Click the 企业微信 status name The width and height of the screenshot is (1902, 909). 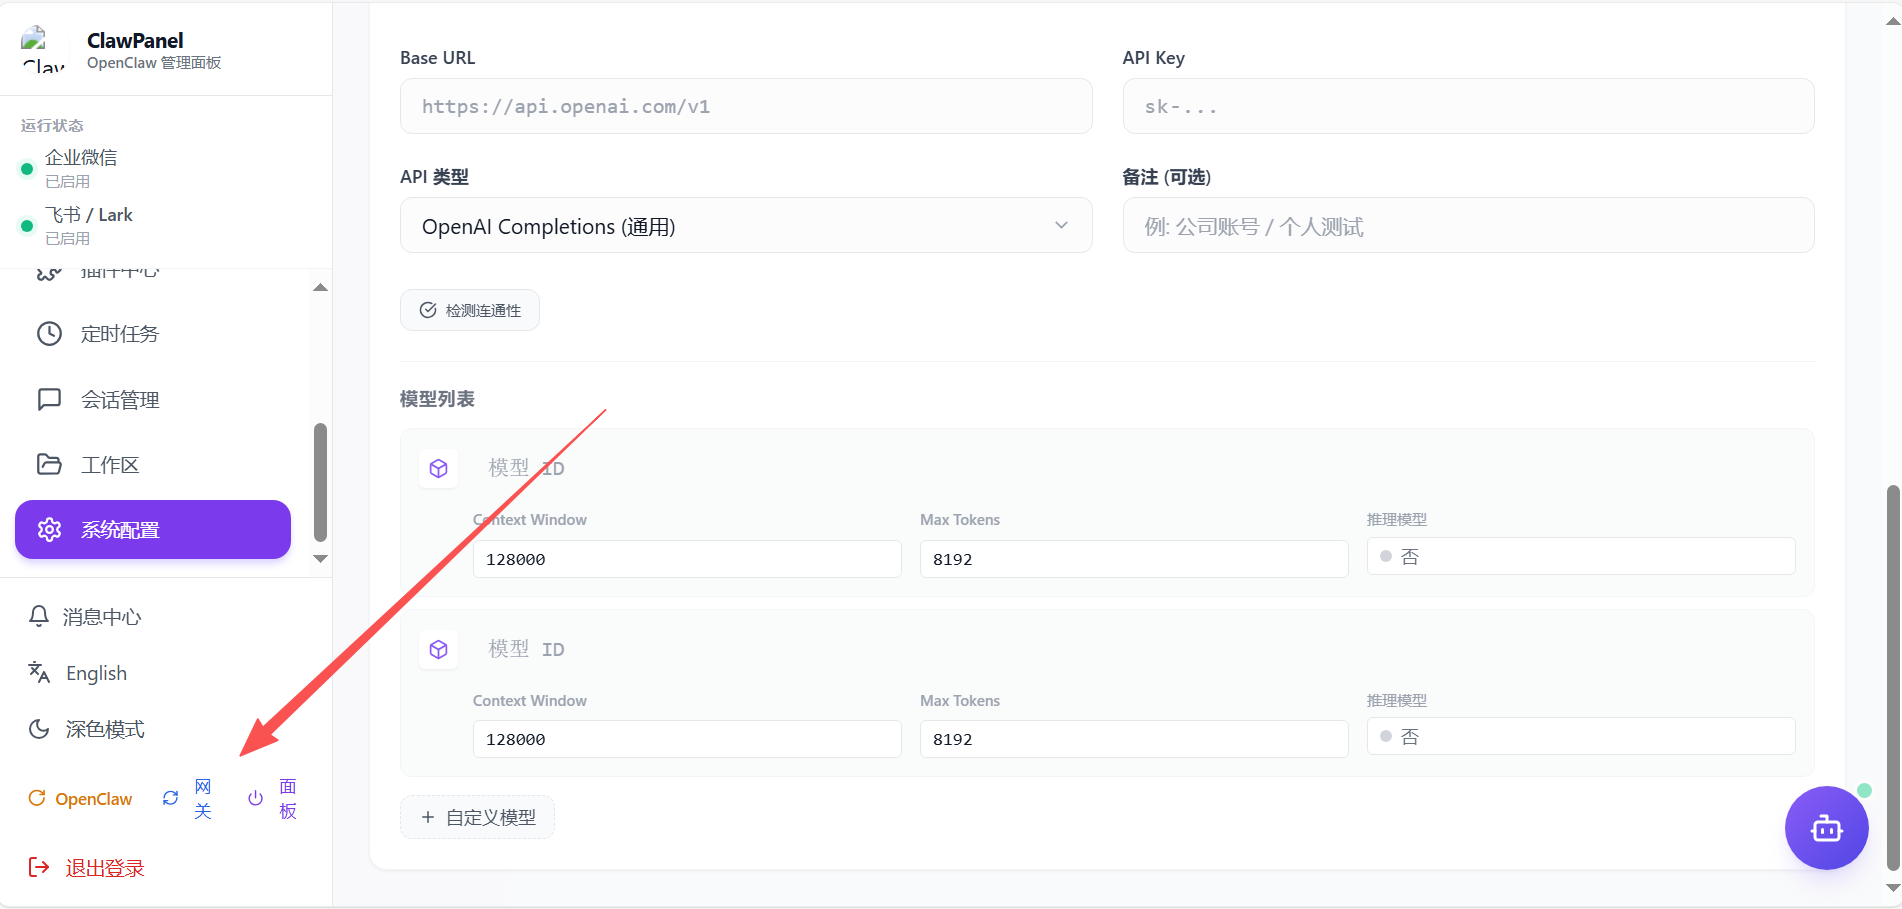click(81, 157)
